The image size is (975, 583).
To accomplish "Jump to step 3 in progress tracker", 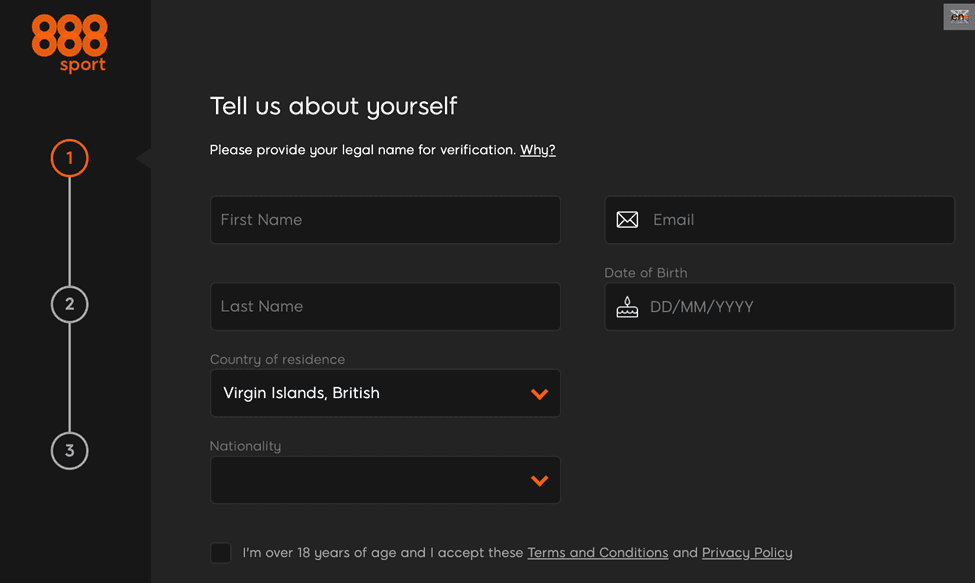I will coord(70,450).
